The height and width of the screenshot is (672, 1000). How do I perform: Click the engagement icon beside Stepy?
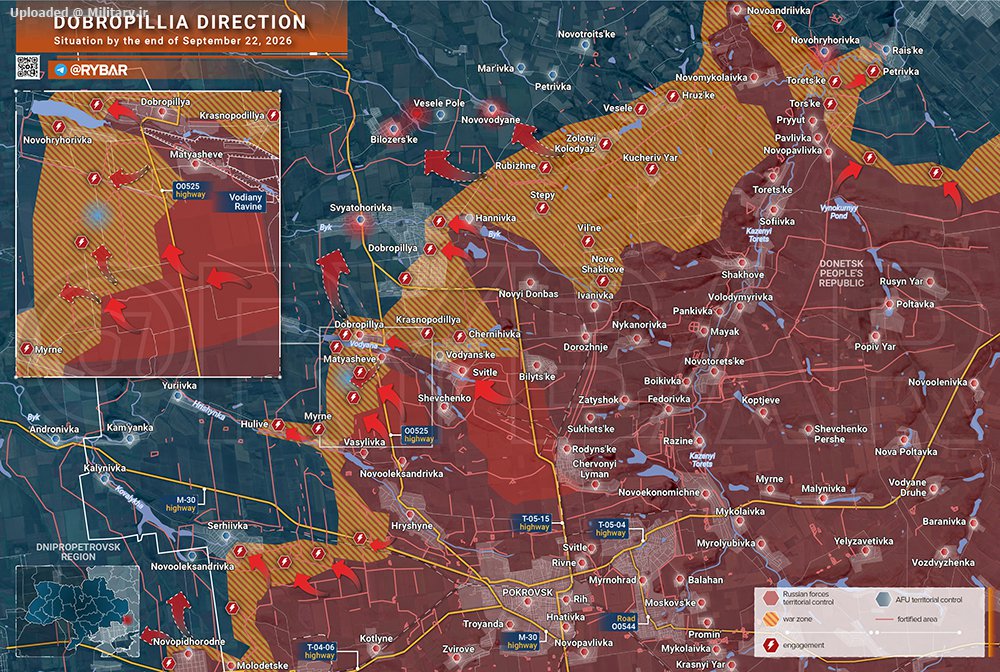542,208
